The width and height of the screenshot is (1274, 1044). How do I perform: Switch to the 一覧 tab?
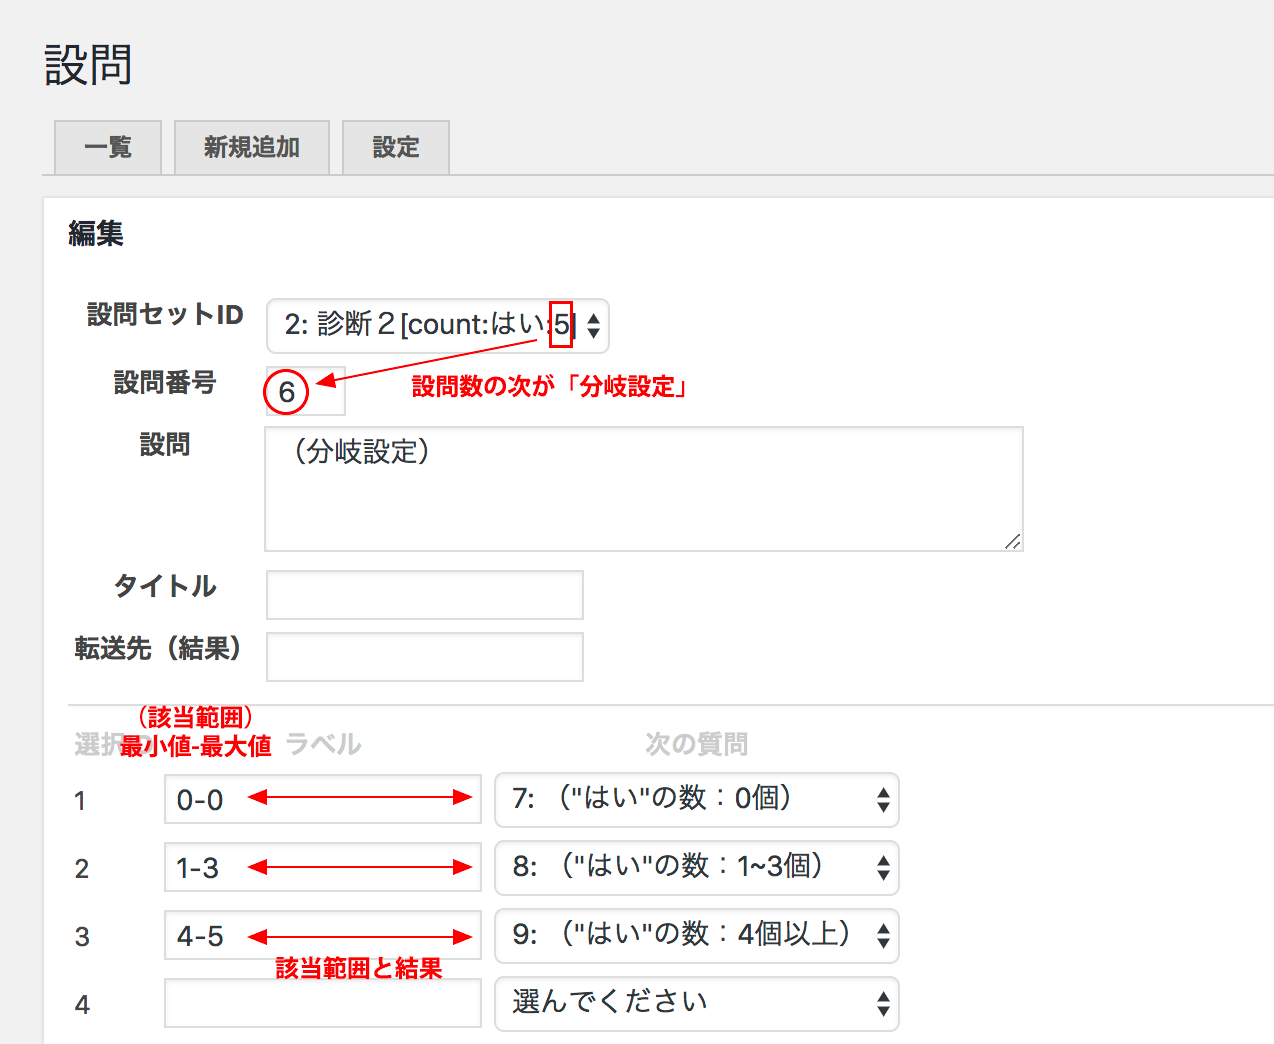pos(107,147)
